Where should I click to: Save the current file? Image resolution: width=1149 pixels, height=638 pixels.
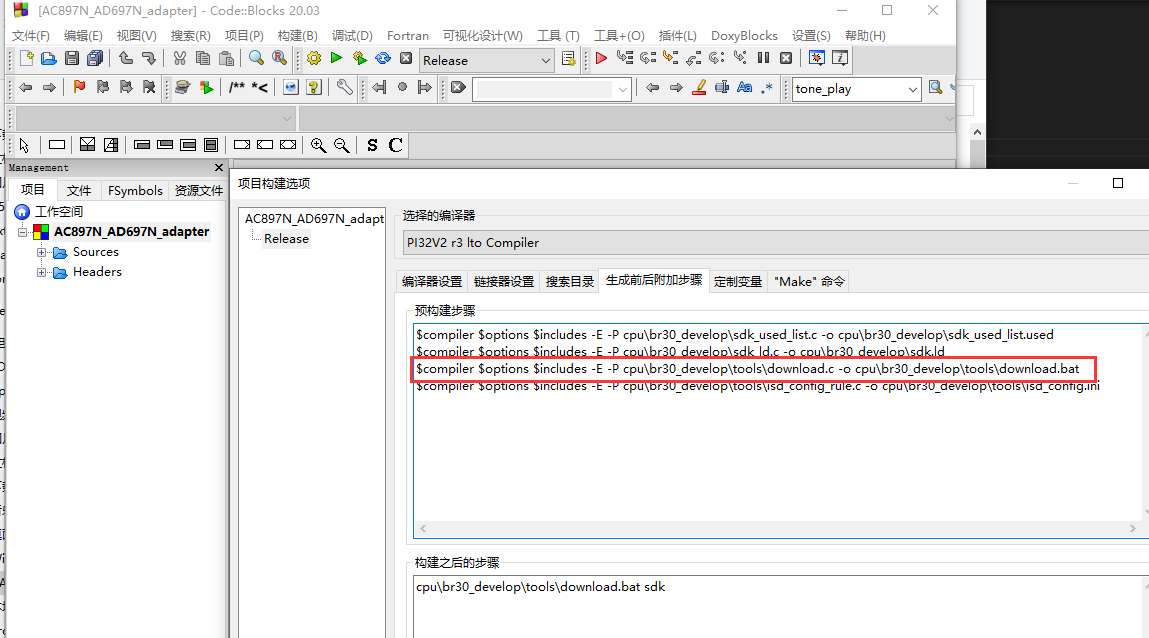click(72, 59)
